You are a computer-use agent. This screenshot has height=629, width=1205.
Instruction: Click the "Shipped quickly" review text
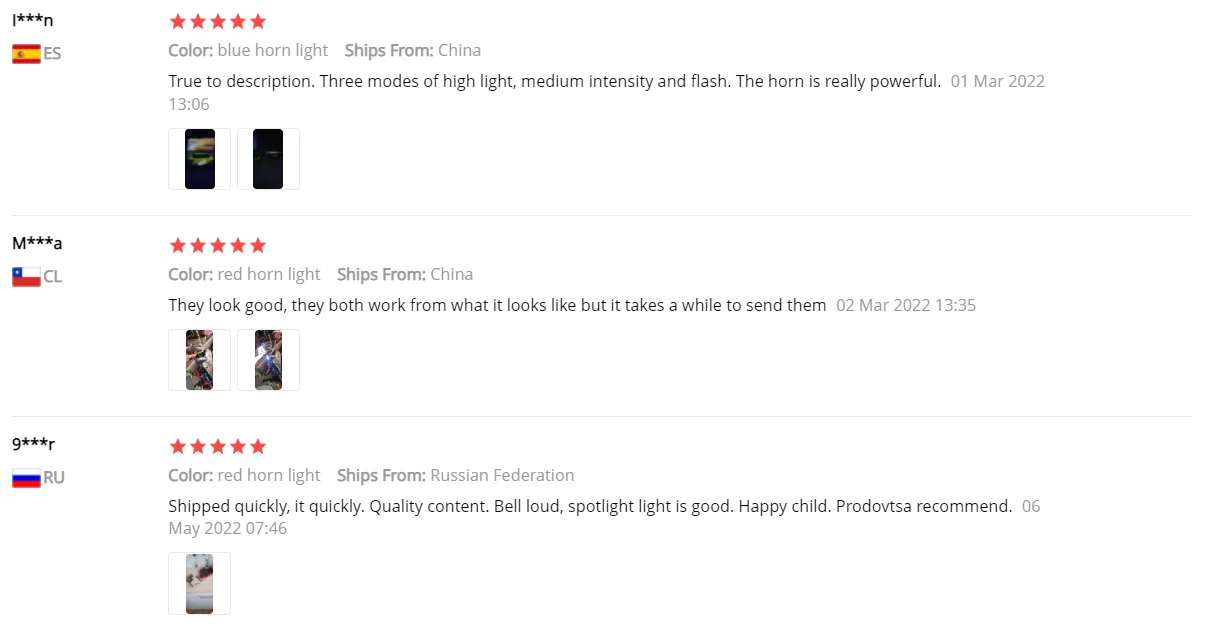coord(590,506)
